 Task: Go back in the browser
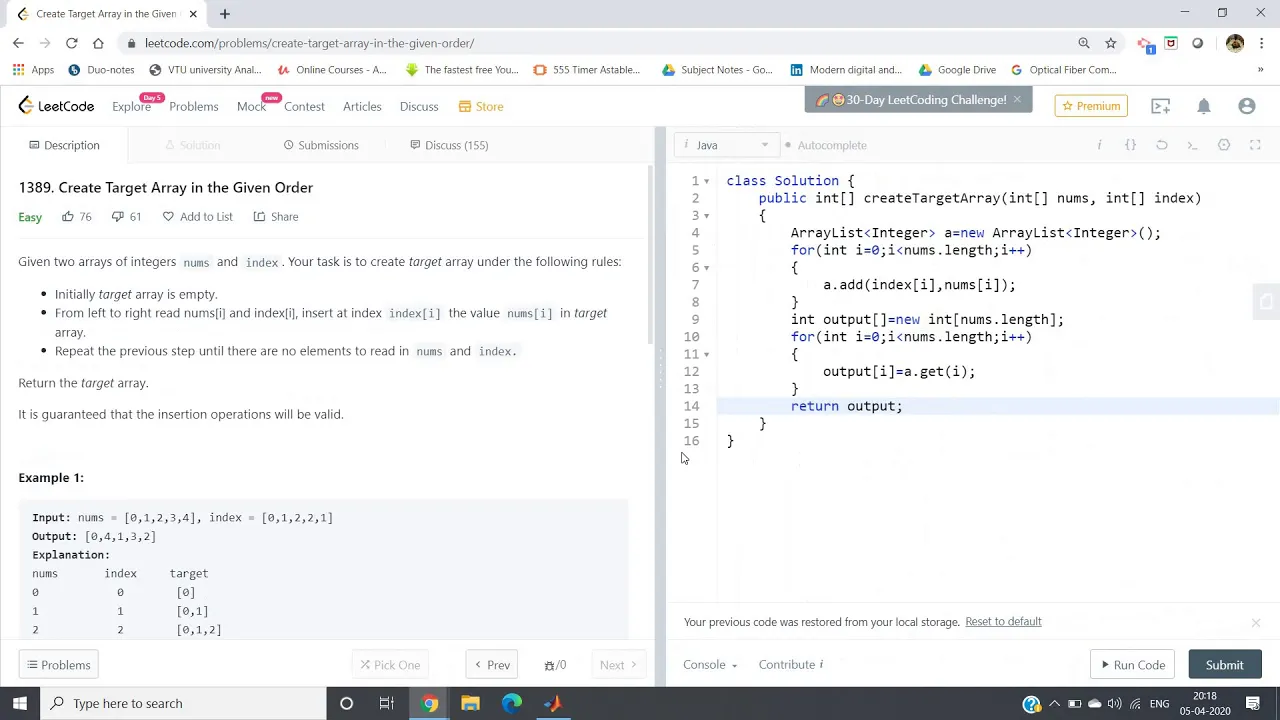[18, 43]
